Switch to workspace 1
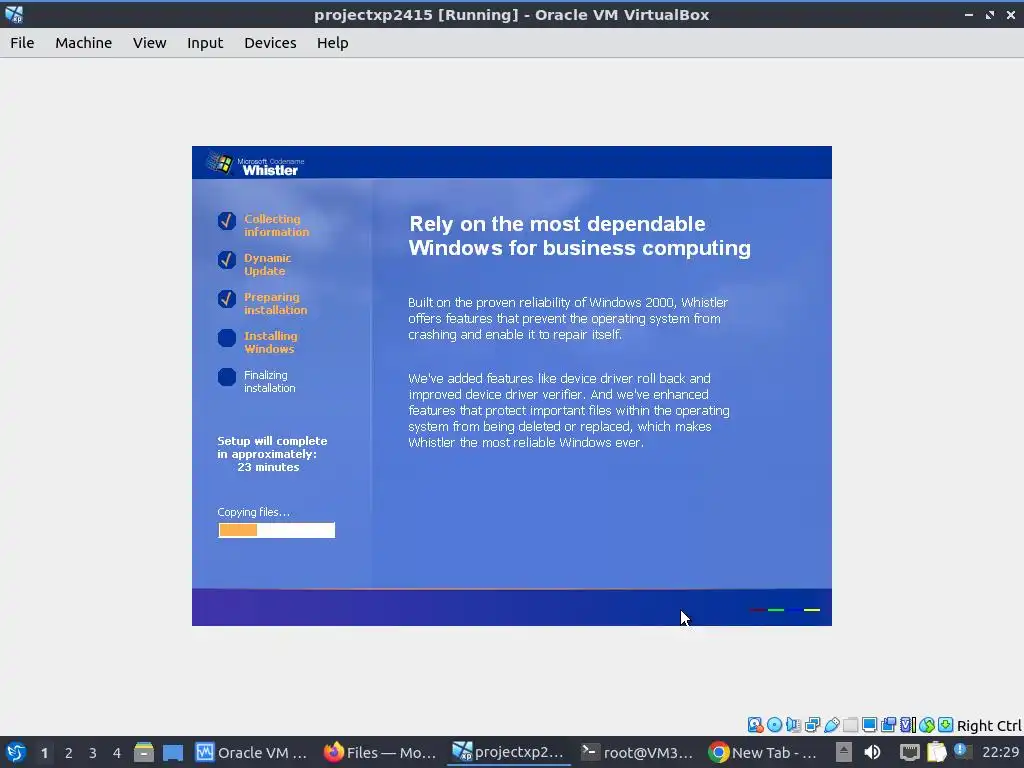This screenshot has height=768, width=1024. (x=44, y=753)
